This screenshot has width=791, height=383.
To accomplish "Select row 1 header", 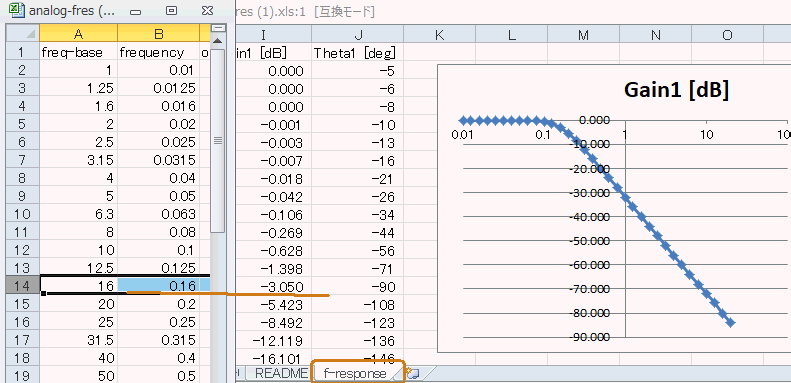I will 22,52.
